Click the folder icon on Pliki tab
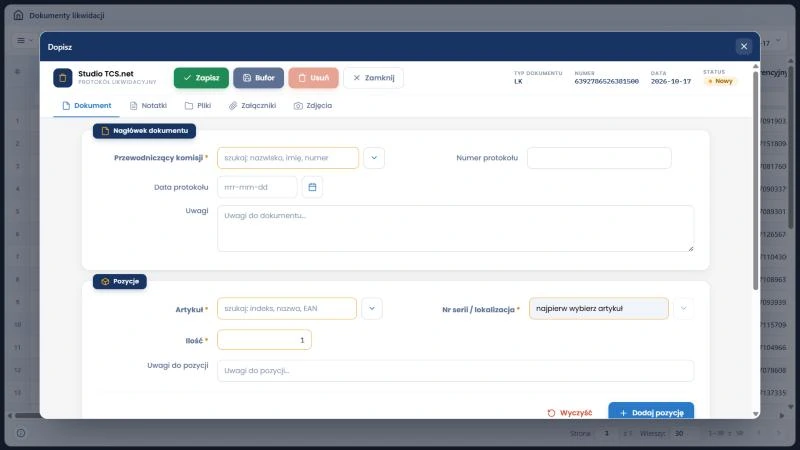 189,106
